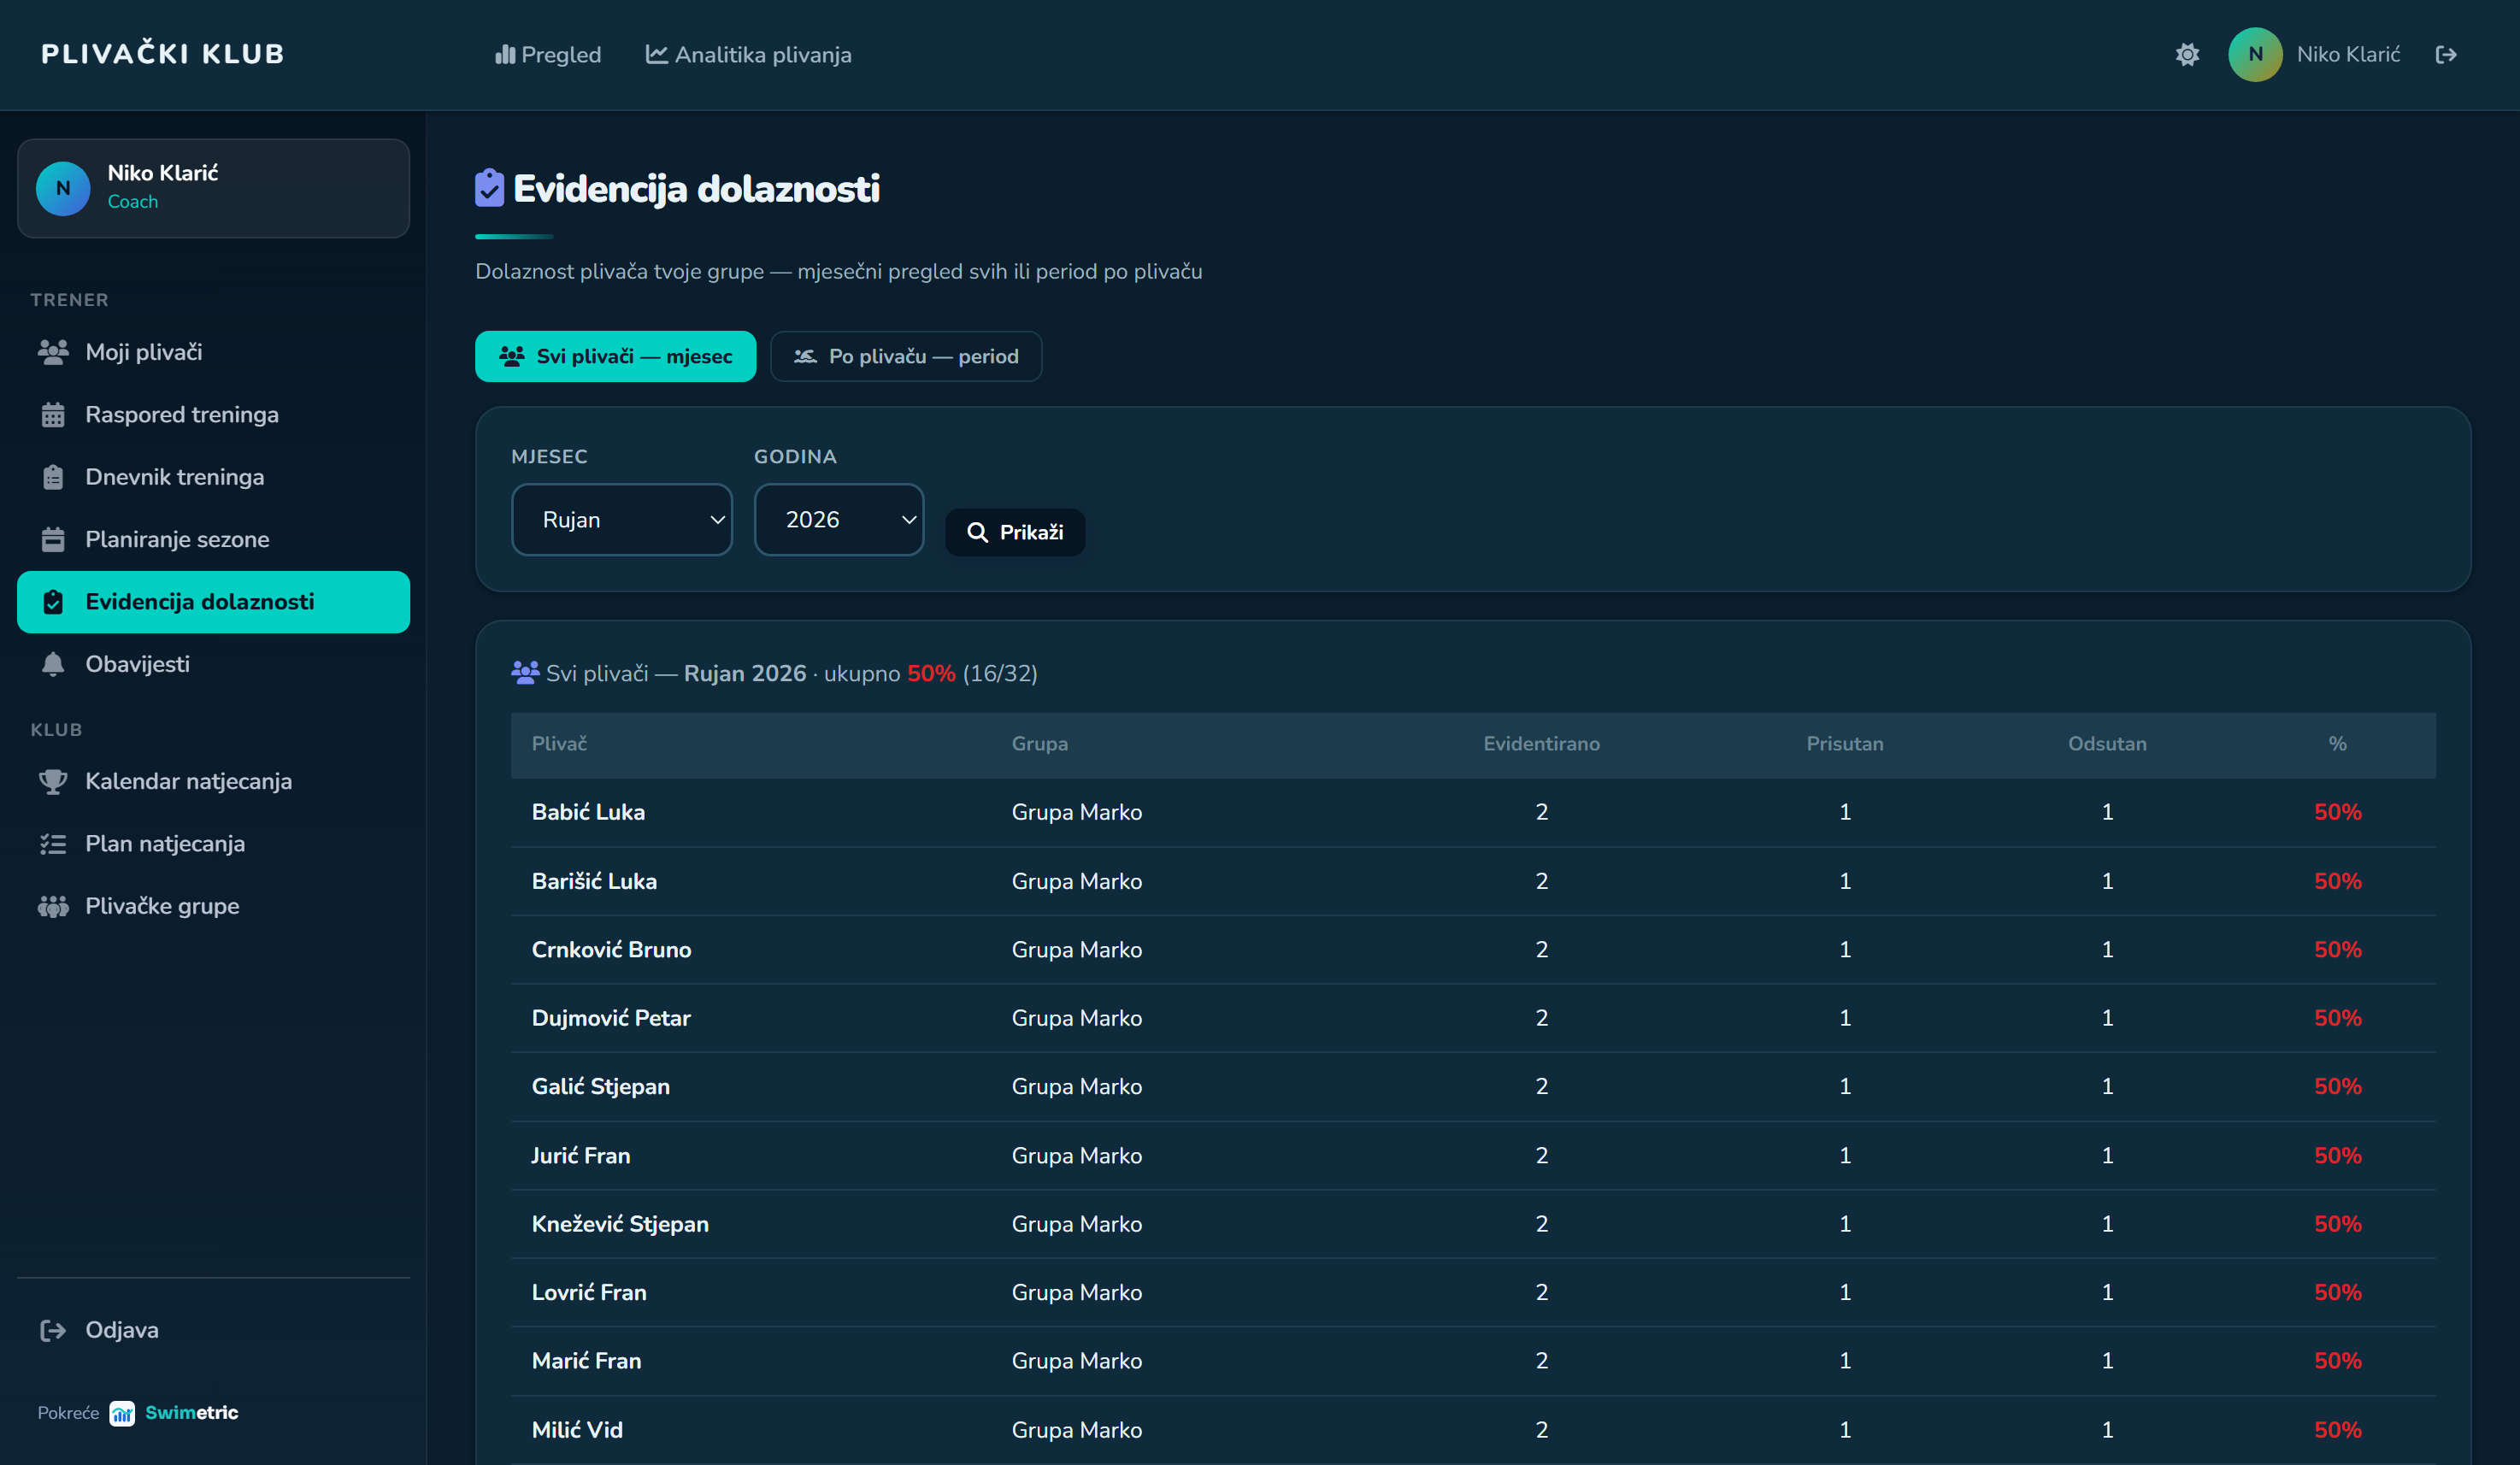This screenshot has height=1465, width=2520.
Task: Select swimmer Galić Stjepan in table
Action: (x=600, y=1087)
